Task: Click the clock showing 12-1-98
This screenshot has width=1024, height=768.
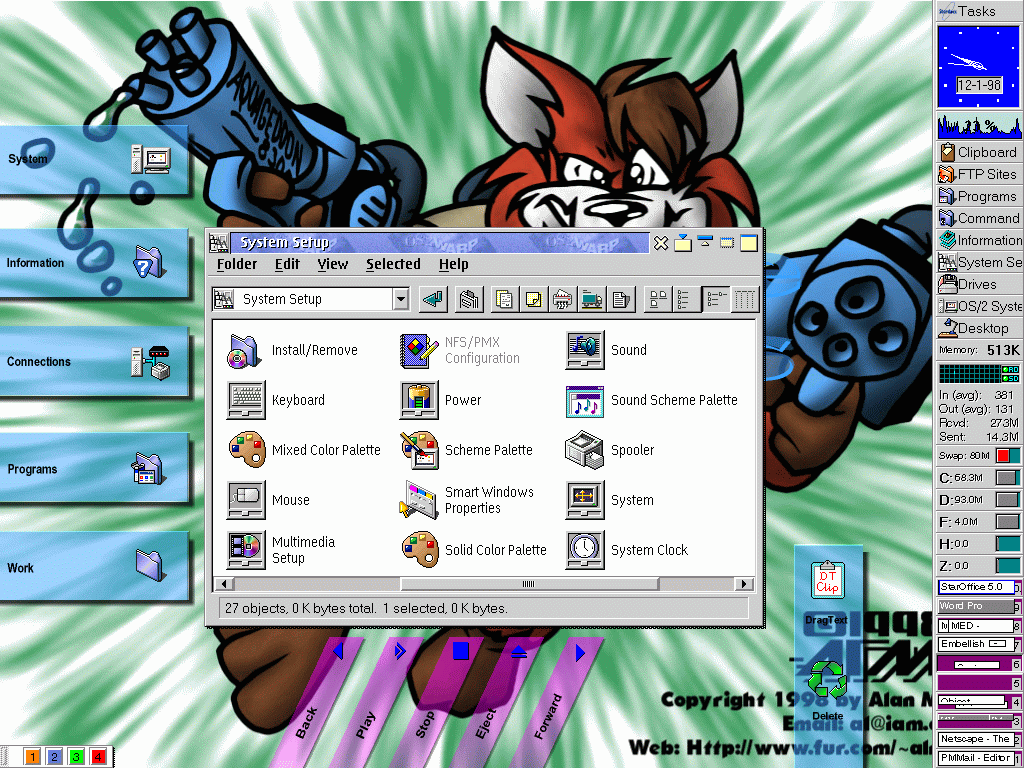Action: point(978,67)
